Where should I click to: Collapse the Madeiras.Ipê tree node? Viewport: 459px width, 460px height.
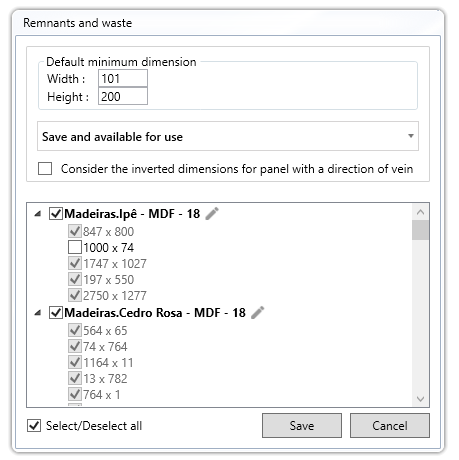(x=38, y=214)
